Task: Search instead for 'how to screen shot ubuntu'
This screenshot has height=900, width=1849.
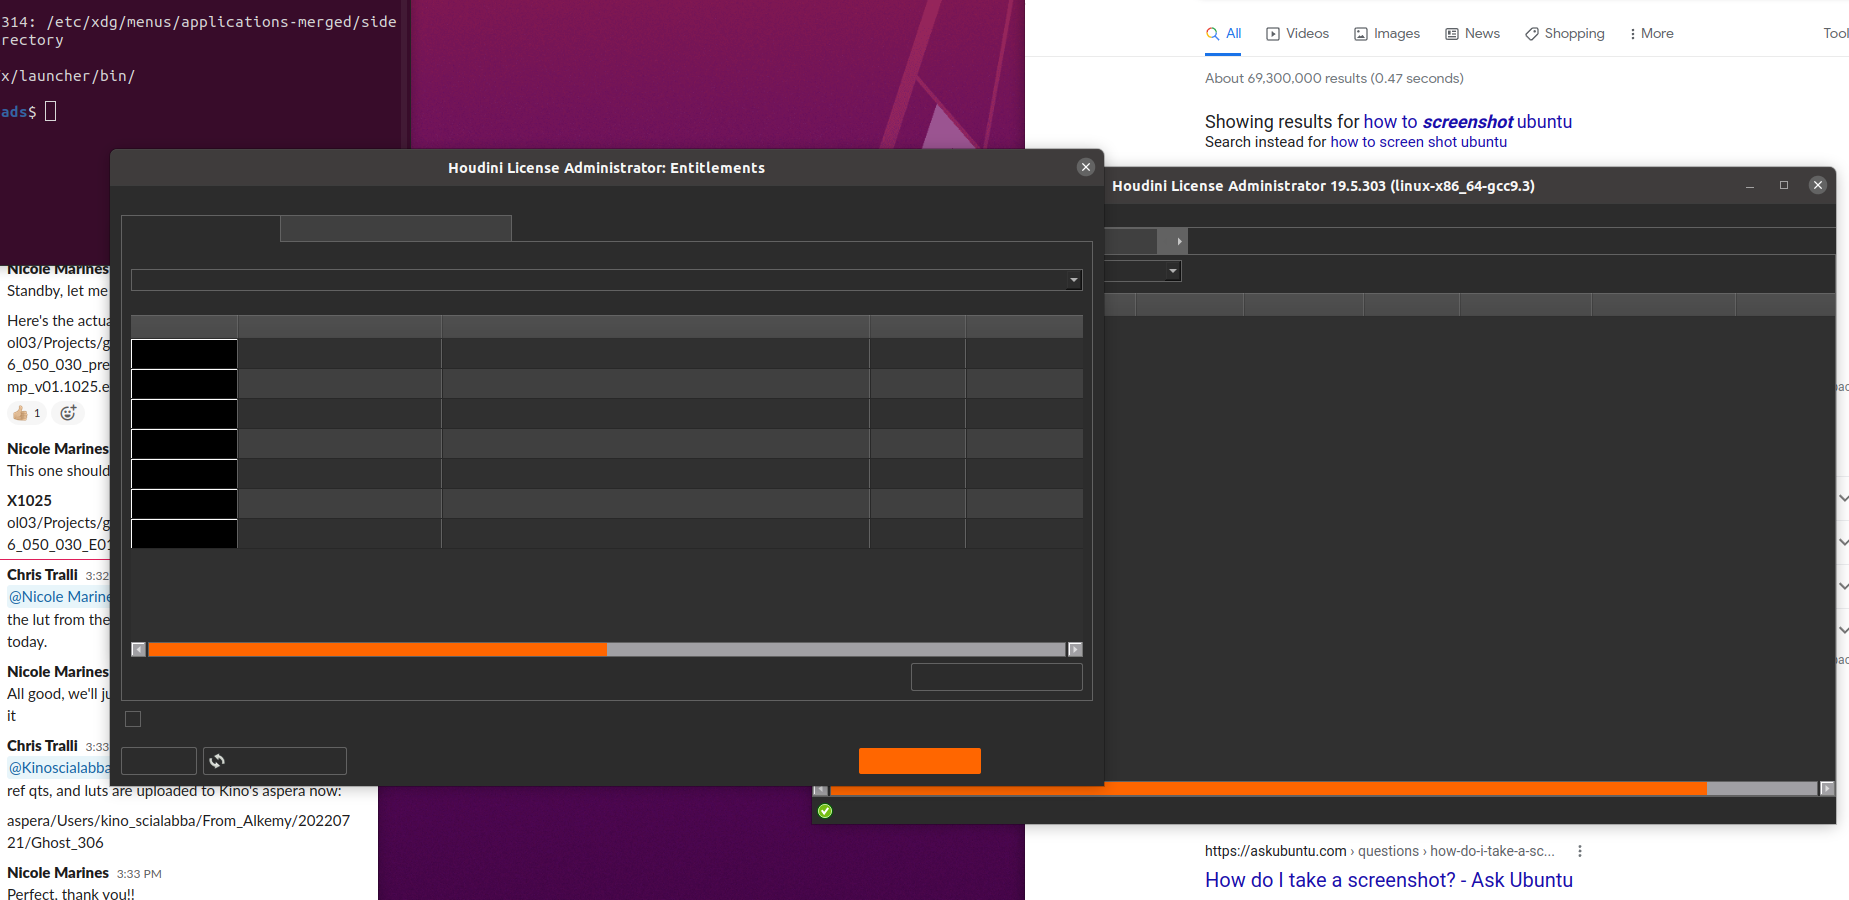Action: tap(1418, 142)
